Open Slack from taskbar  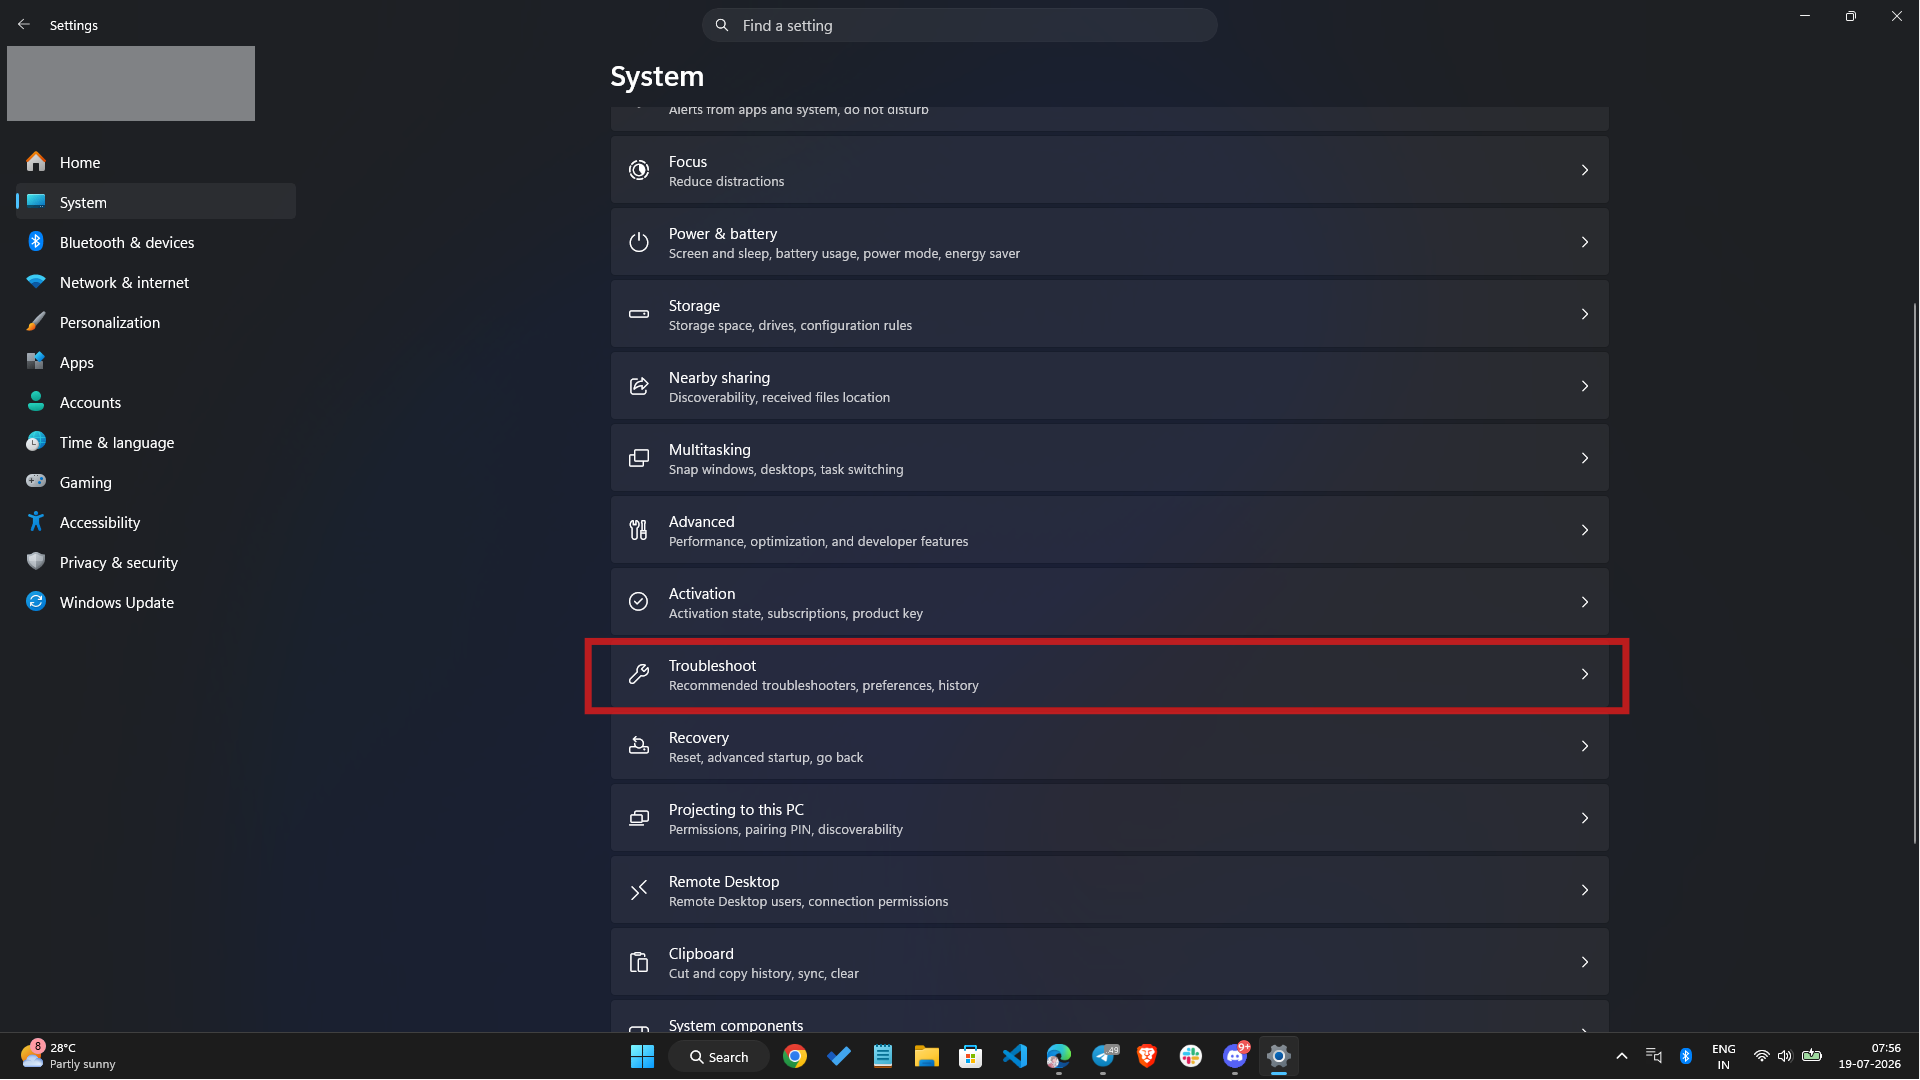1191,1056
